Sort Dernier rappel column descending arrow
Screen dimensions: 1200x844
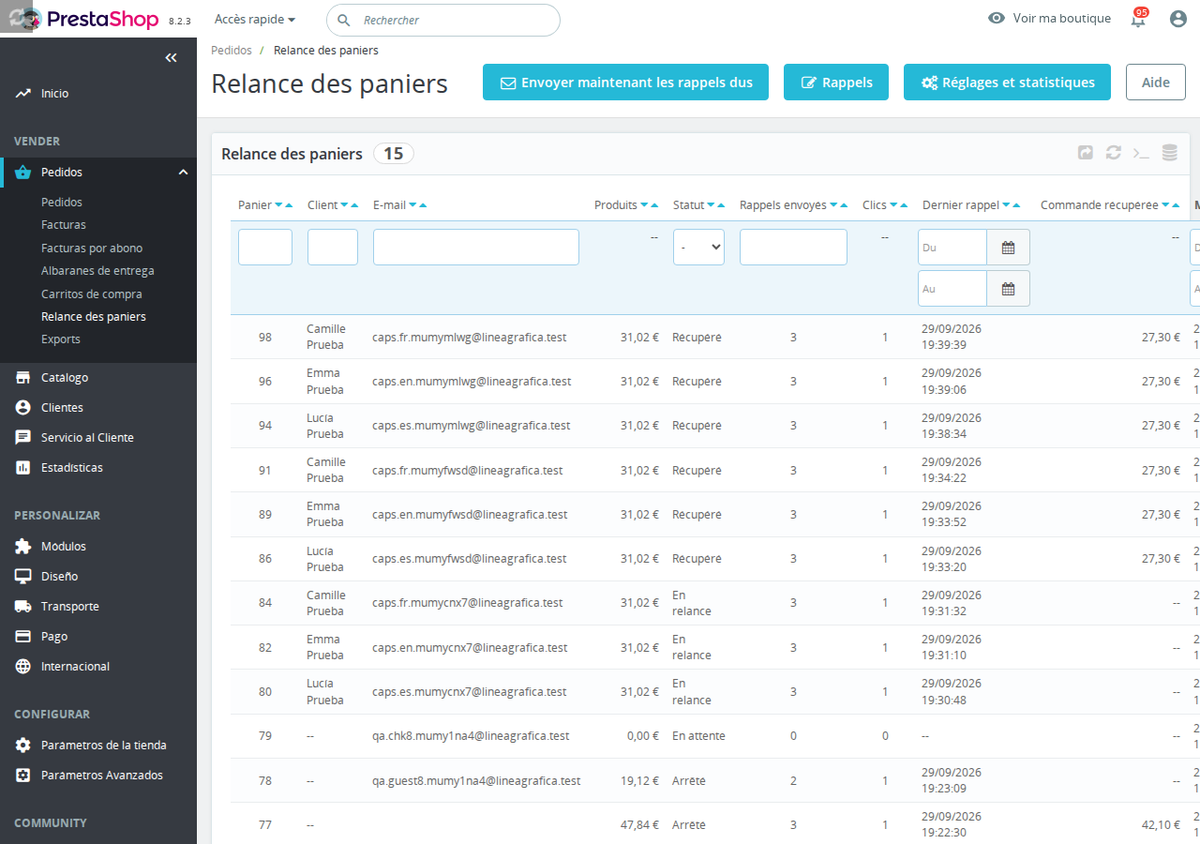(x=1006, y=206)
